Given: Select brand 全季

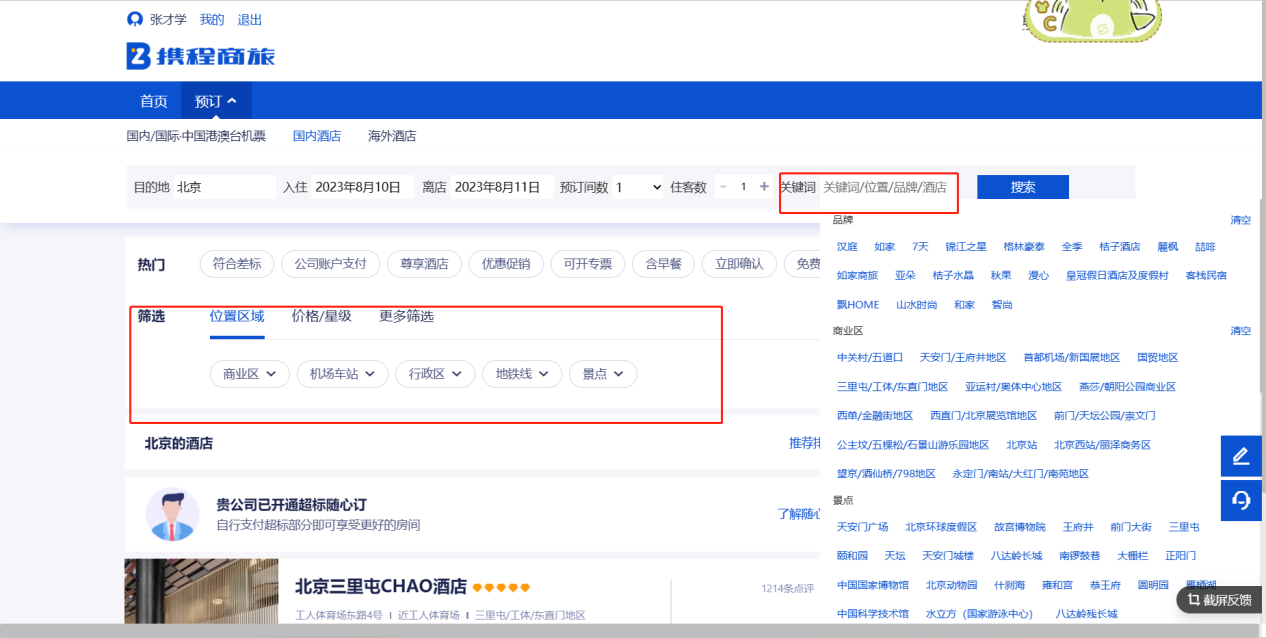Looking at the screenshot, I should tap(1072, 246).
